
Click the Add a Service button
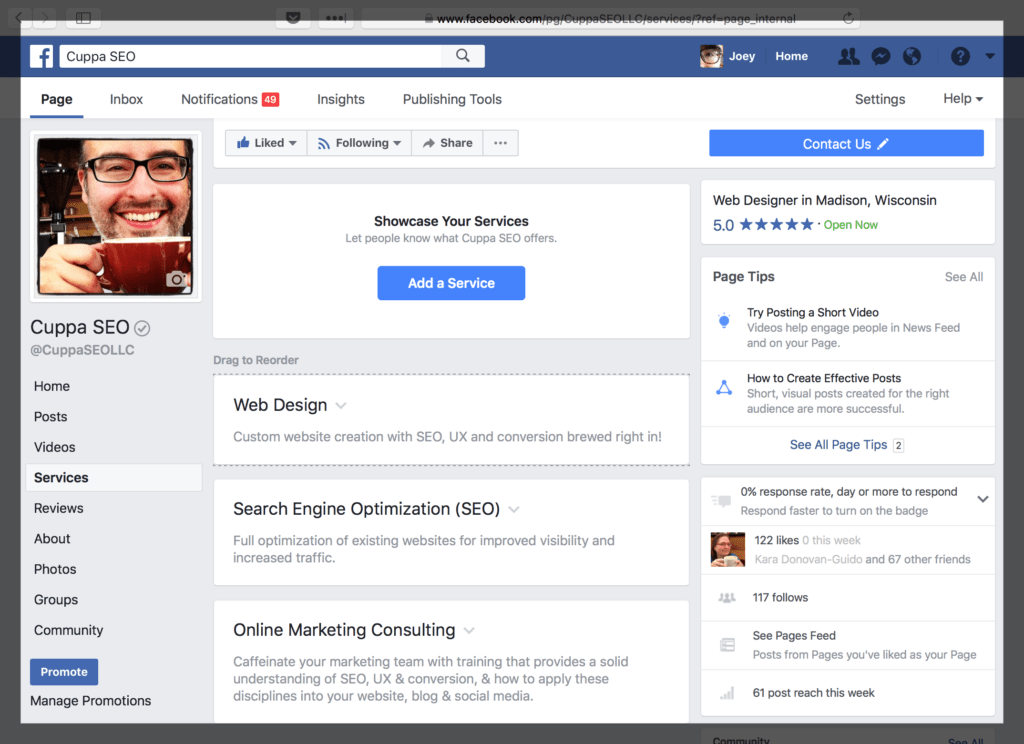(x=451, y=283)
